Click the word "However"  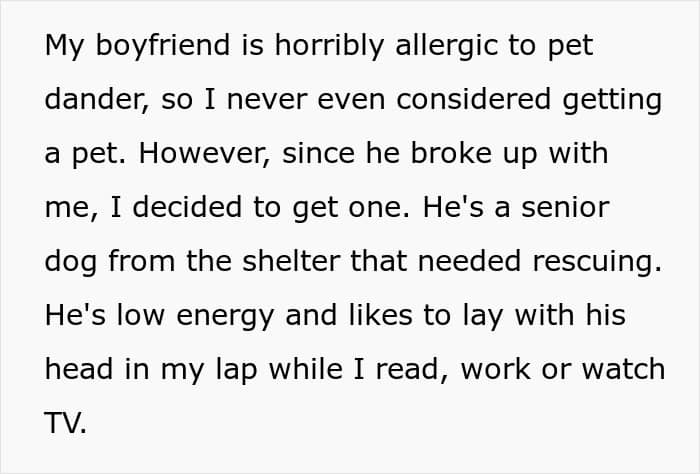[204, 154]
